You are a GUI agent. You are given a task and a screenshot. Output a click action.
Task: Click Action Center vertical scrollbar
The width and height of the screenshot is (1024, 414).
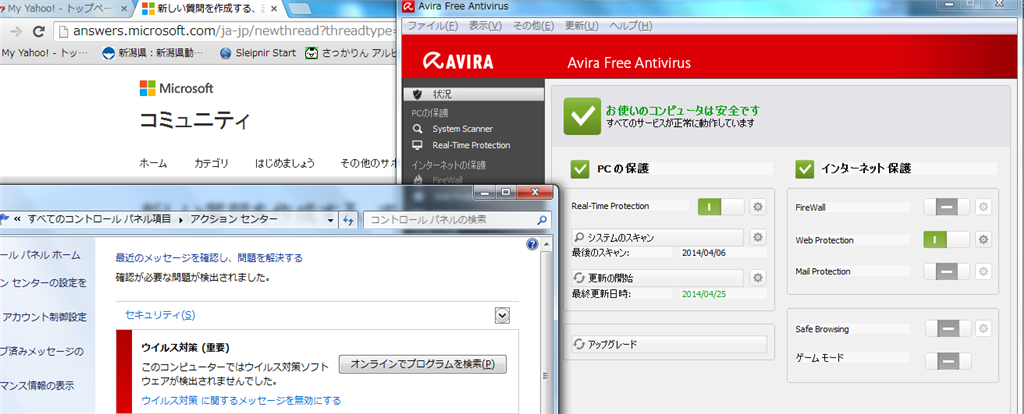(x=547, y=326)
